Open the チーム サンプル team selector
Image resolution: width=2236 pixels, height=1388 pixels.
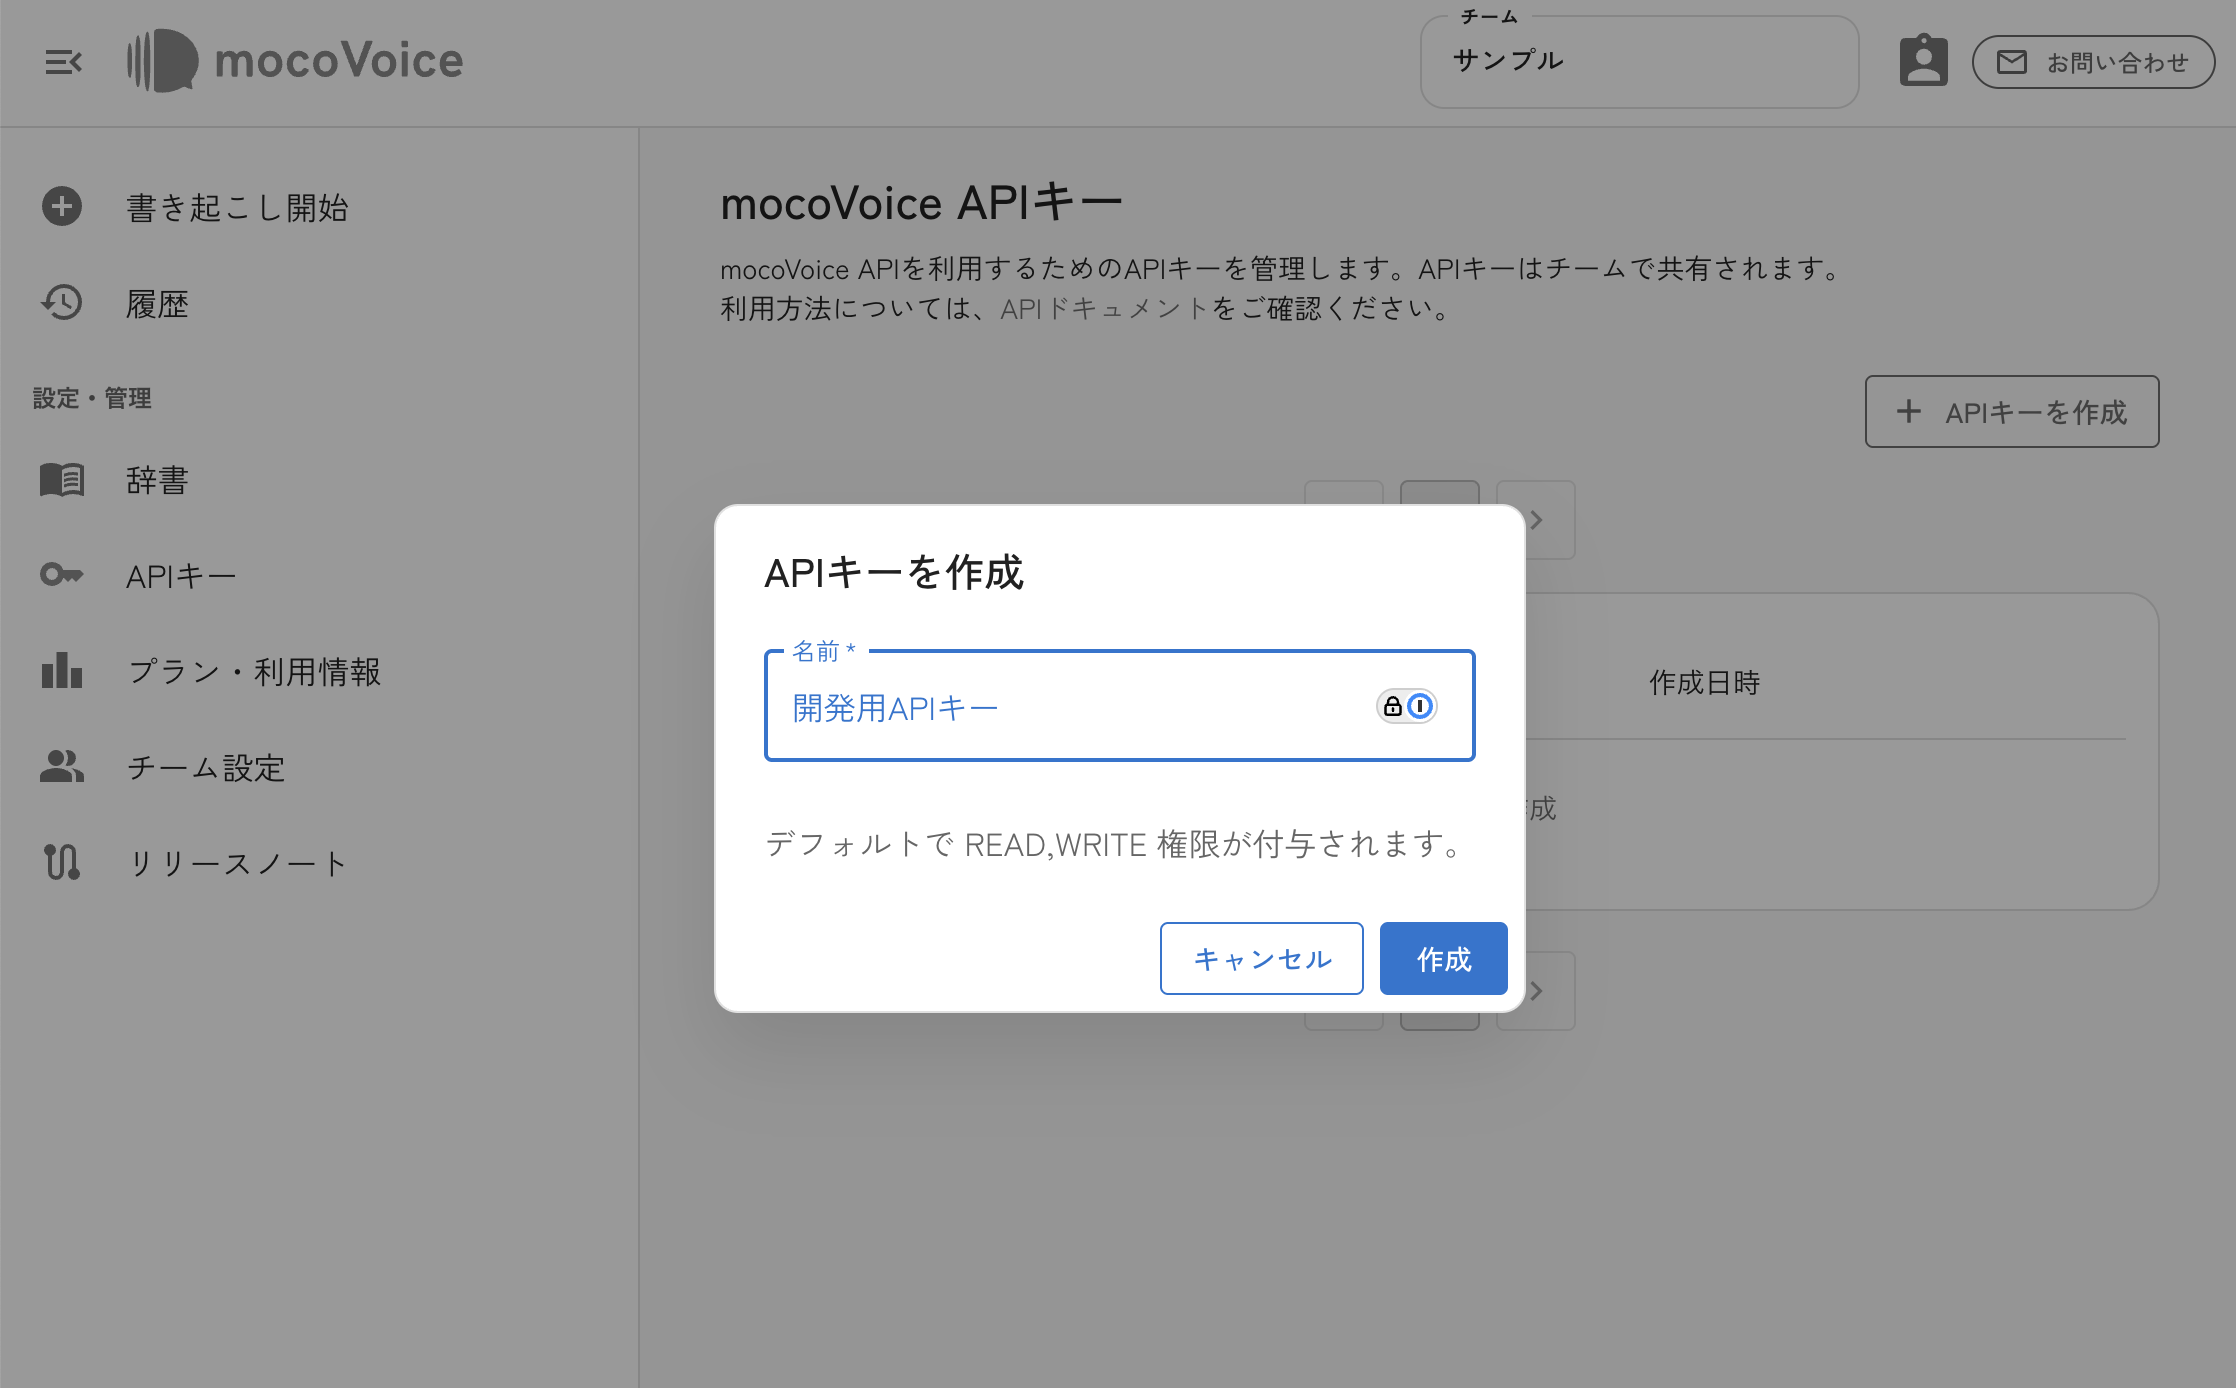coord(1639,62)
